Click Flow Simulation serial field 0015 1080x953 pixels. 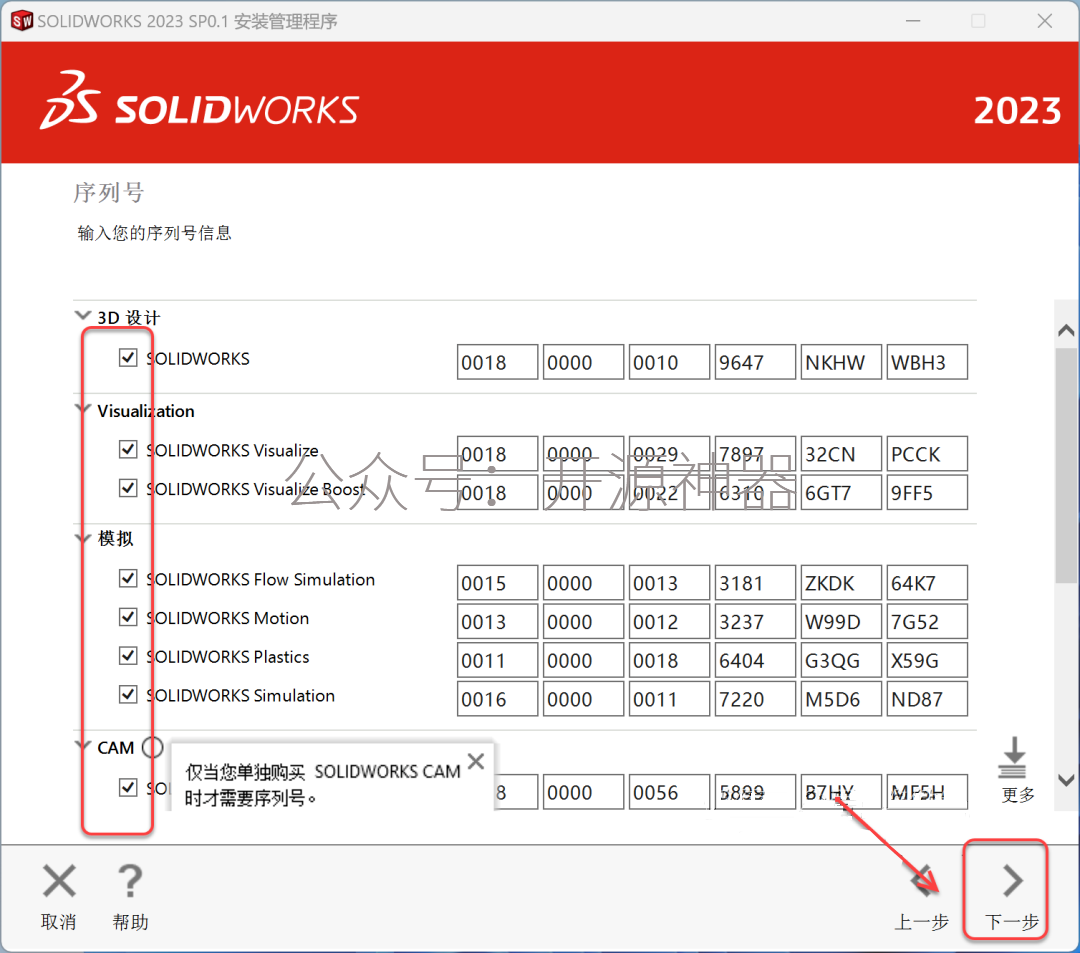tap(497, 583)
